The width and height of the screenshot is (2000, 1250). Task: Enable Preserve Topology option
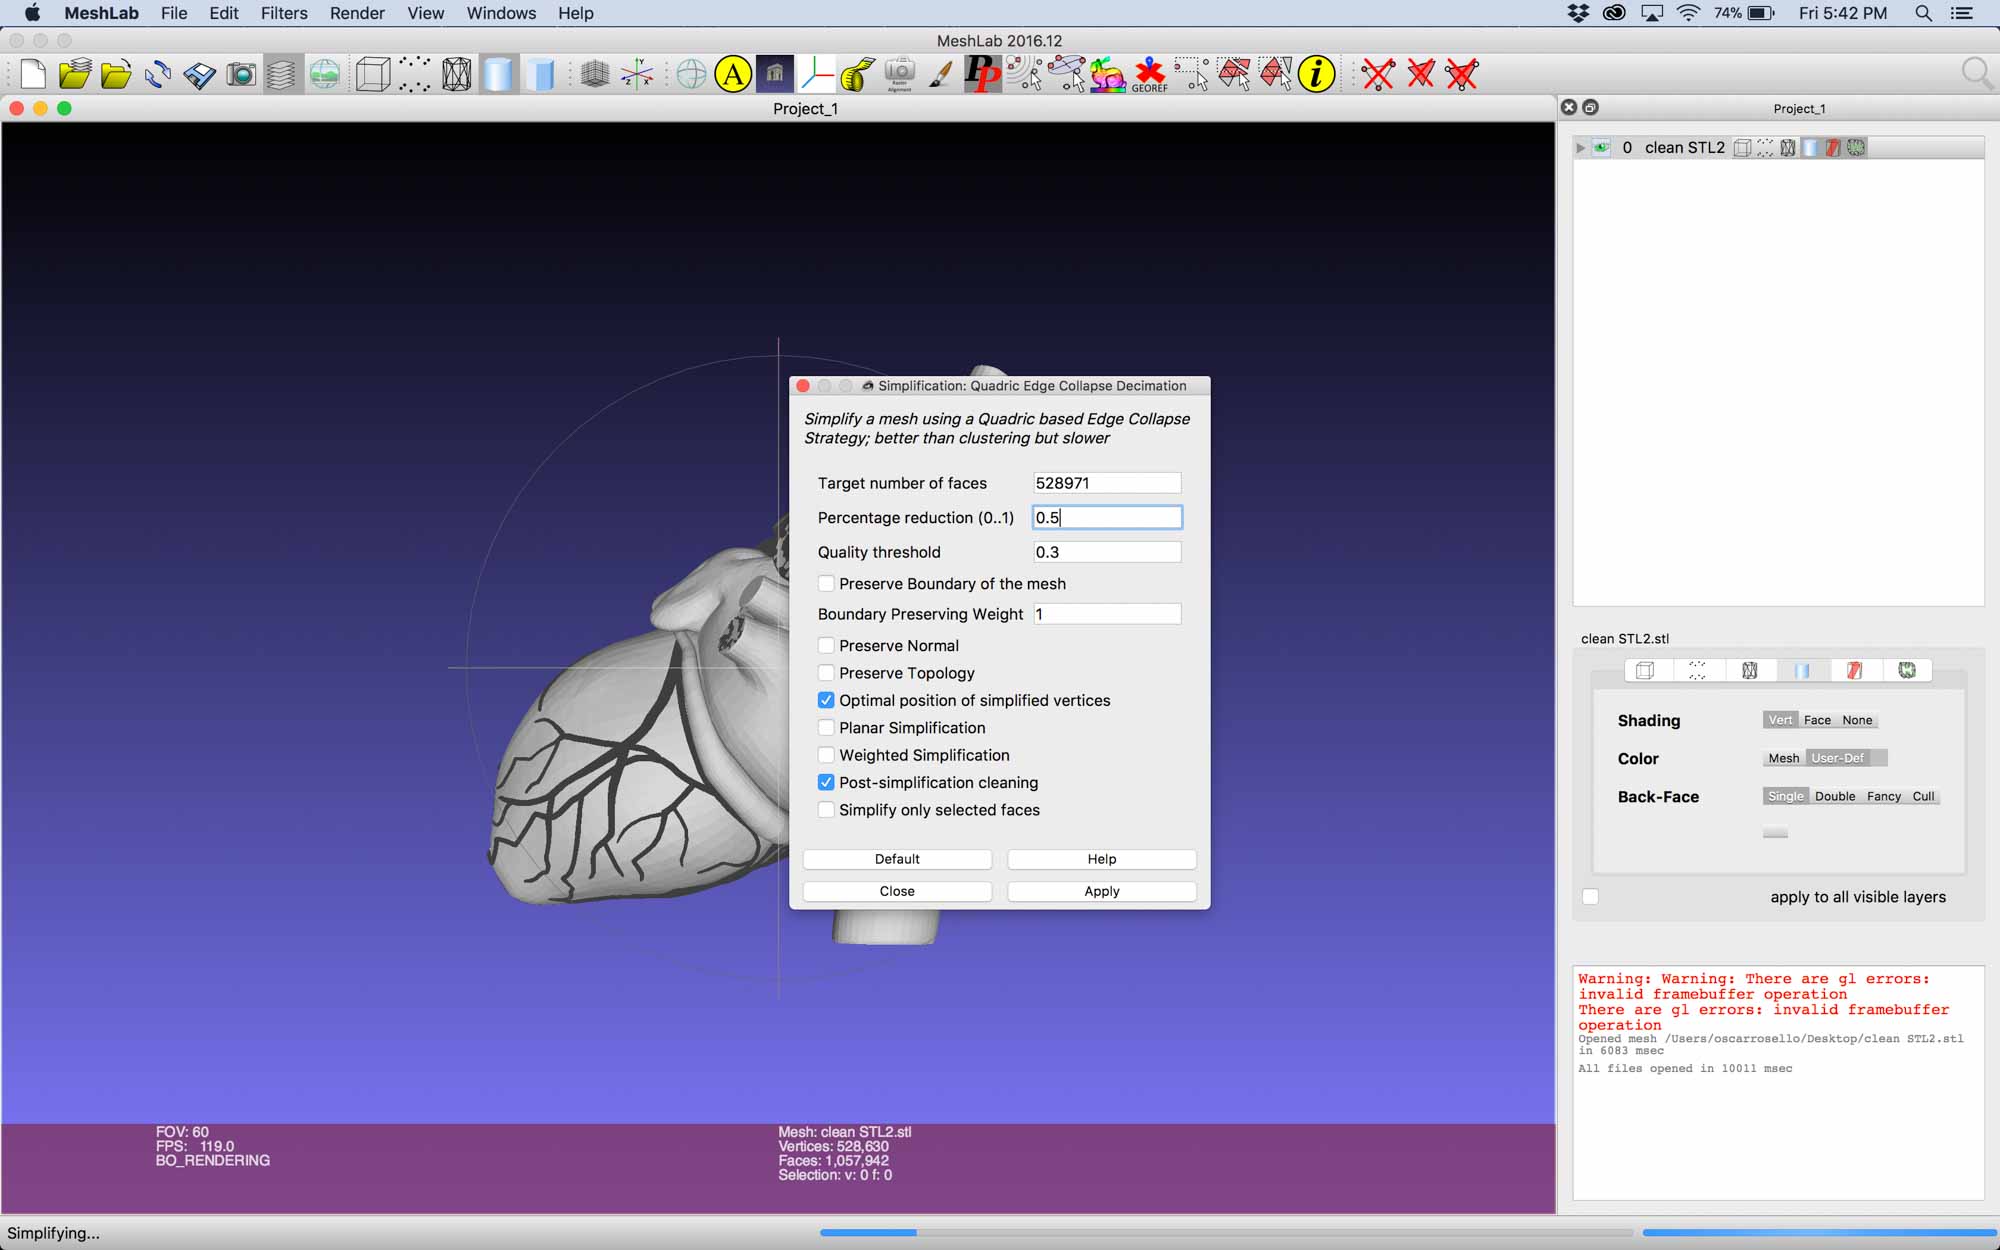click(826, 673)
